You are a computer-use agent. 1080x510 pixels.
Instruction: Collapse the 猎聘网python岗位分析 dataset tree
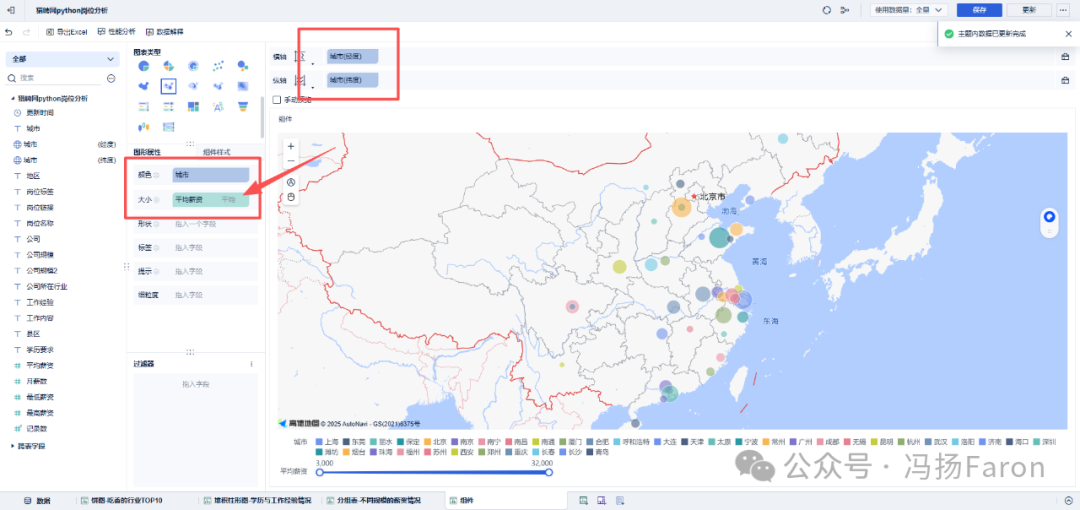pos(12,99)
